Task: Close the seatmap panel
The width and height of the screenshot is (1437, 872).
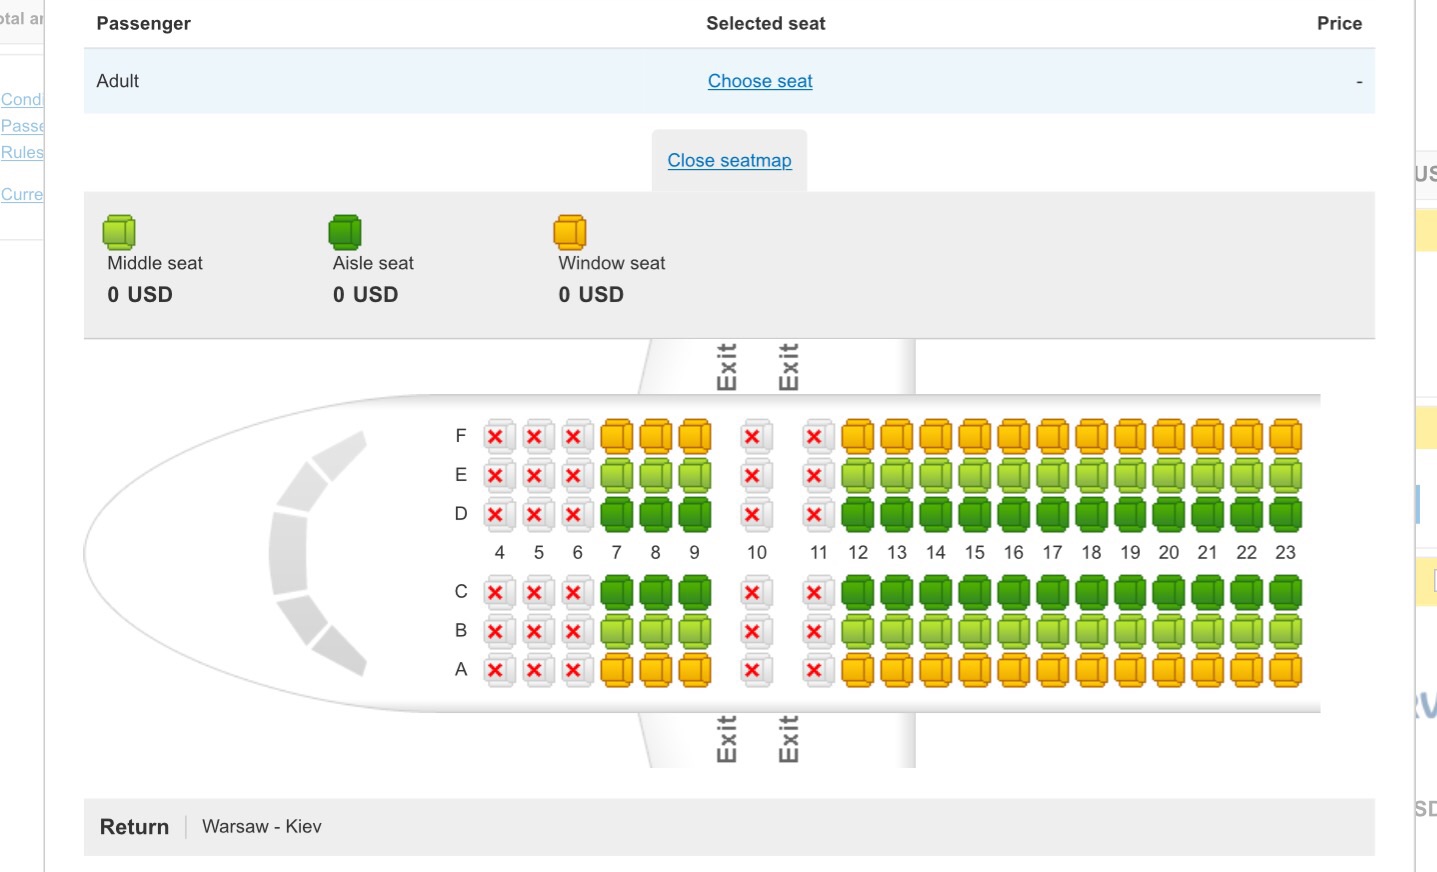Action: point(729,160)
